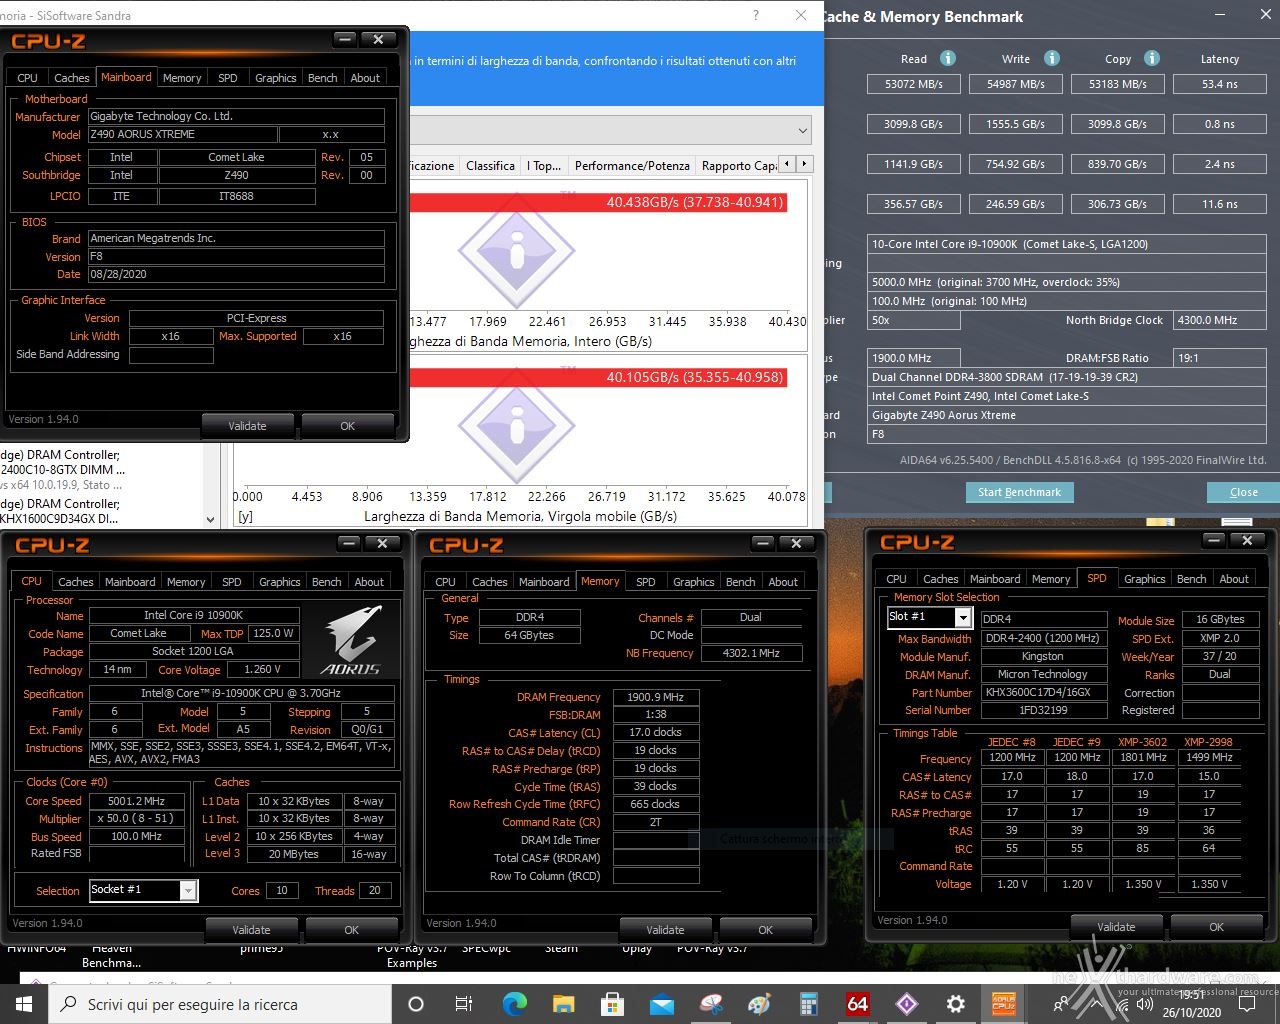
Task: Launch Microsoft Edge from the taskbar
Action: [x=514, y=1004]
